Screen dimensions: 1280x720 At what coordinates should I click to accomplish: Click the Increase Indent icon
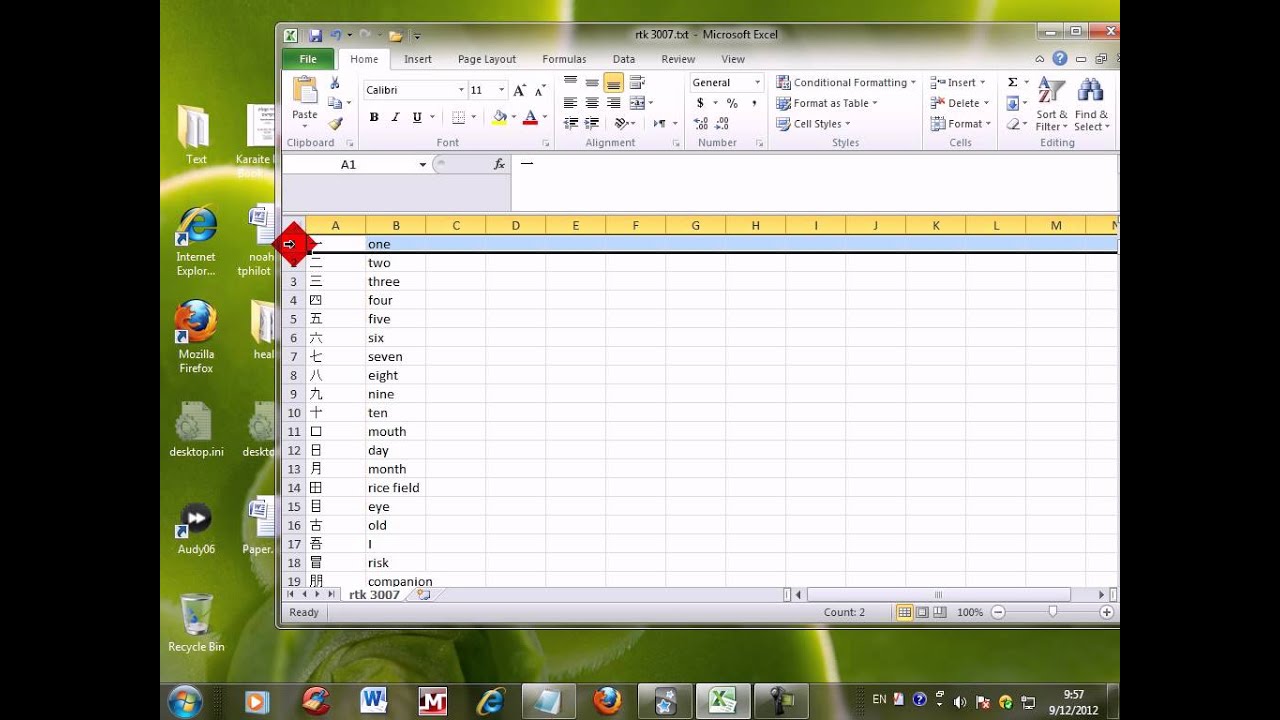click(x=592, y=124)
